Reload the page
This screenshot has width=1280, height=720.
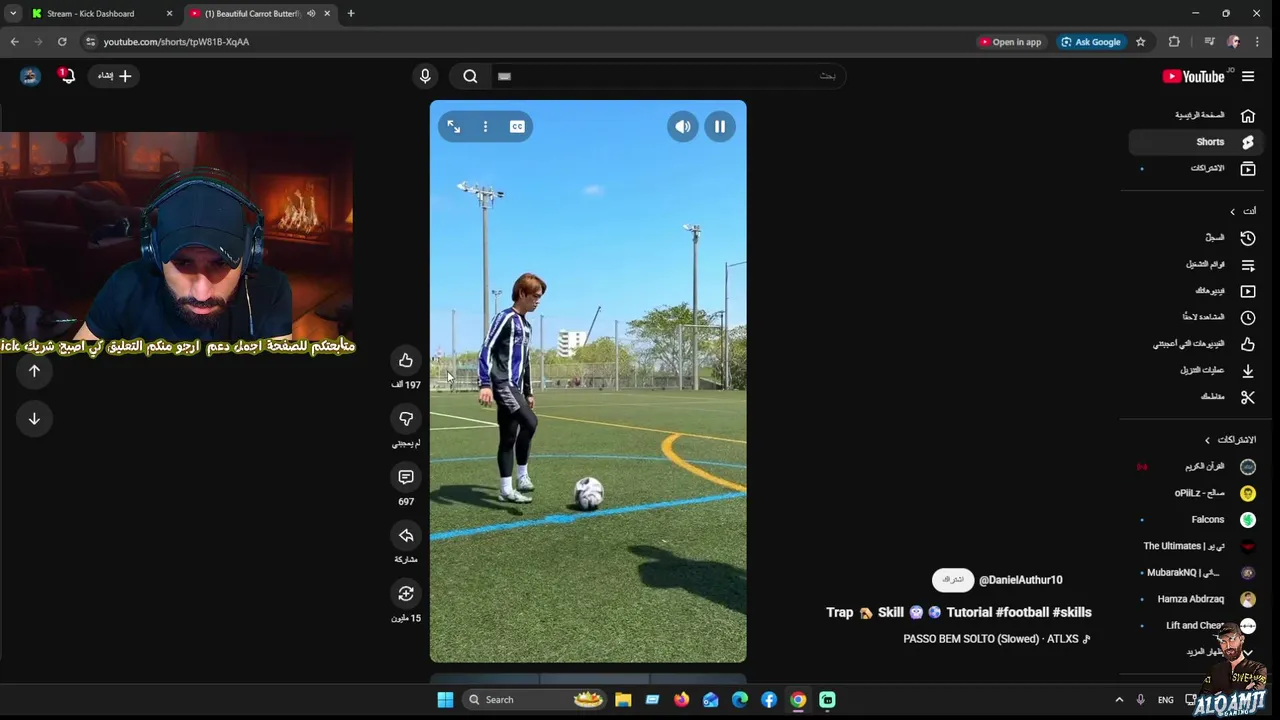[x=62, y=42]
